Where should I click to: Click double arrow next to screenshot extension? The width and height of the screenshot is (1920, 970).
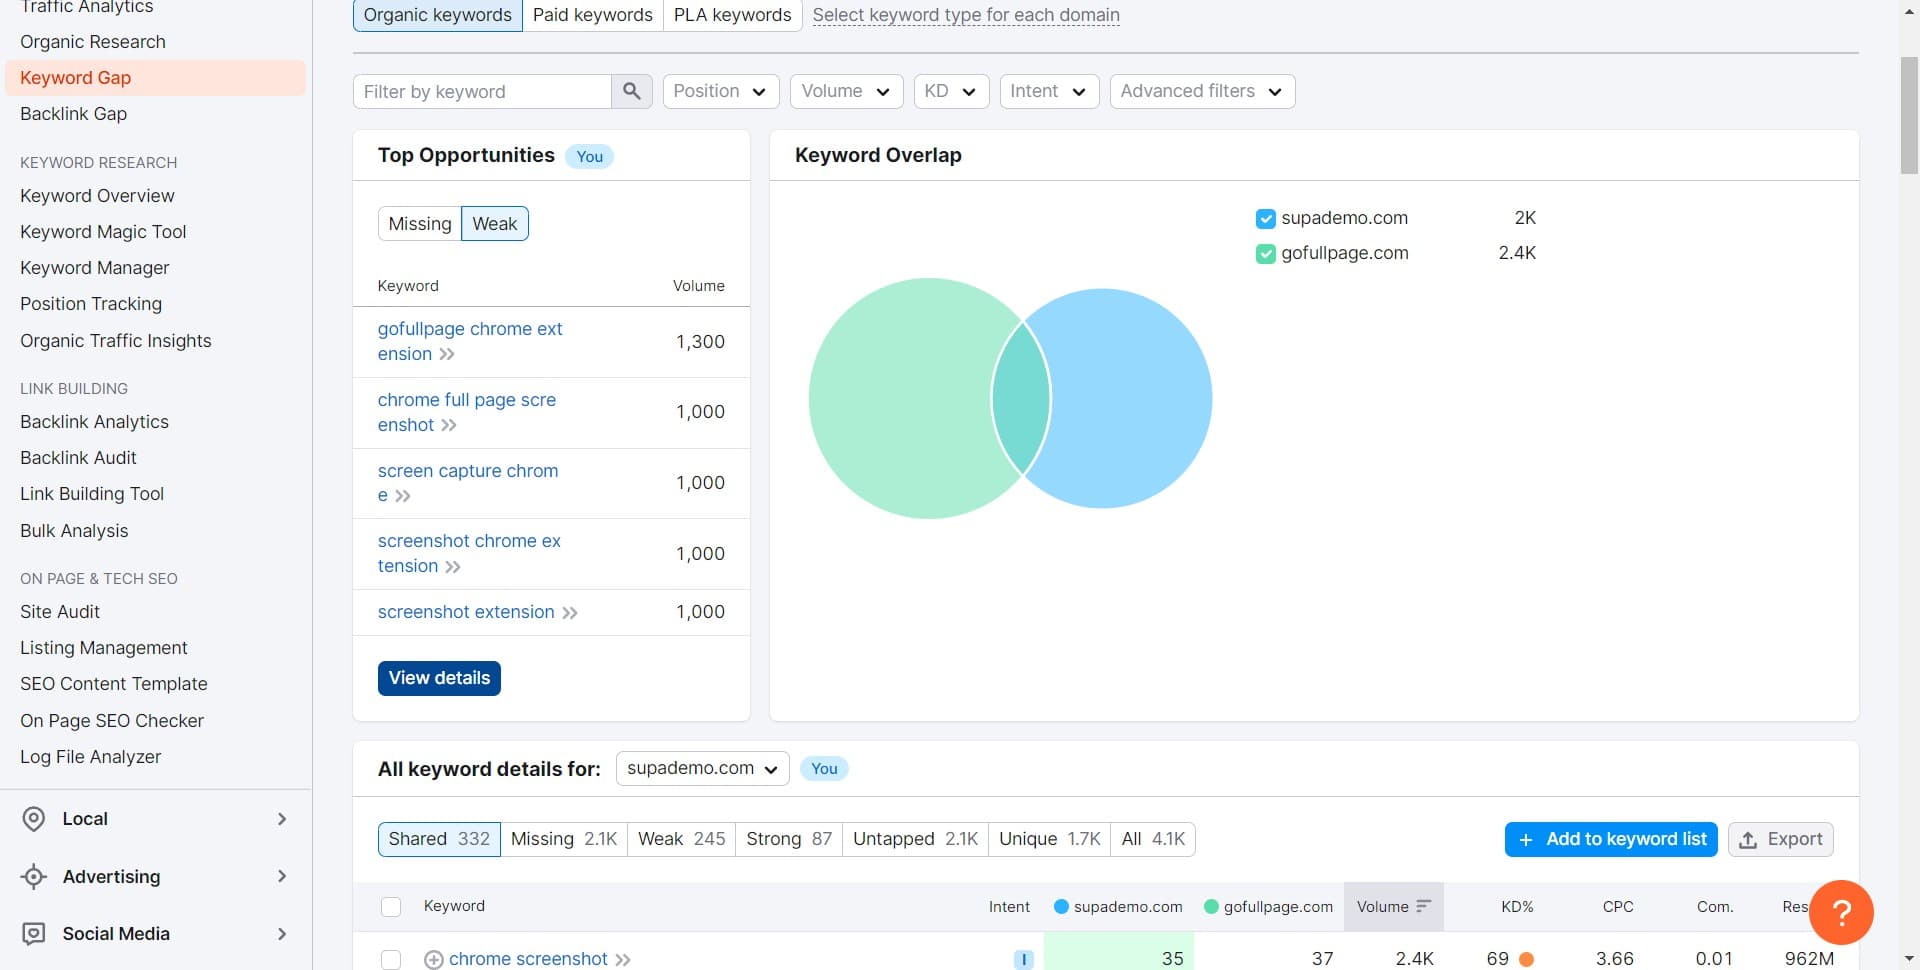570,613
